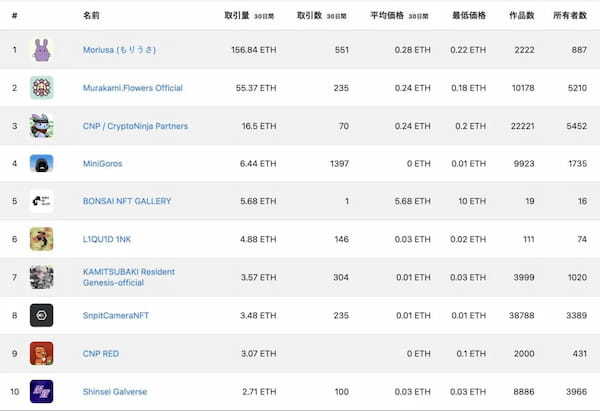
Task: Sort by 取引数 column header
Action: coord(321,16)
